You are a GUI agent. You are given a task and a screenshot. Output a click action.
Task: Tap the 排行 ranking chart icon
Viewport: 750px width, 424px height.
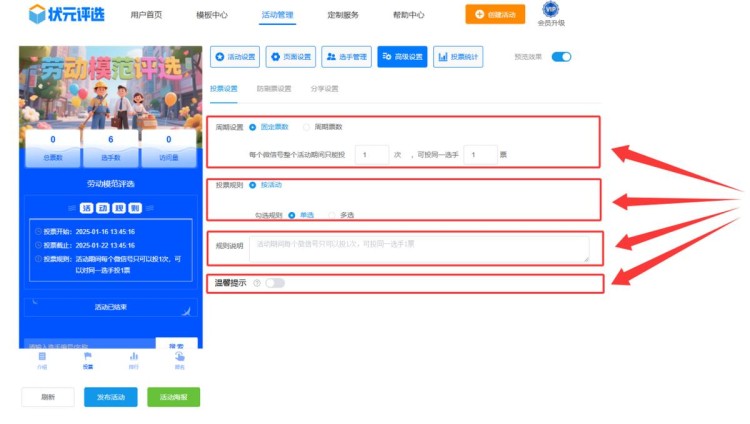coord(133,357)
